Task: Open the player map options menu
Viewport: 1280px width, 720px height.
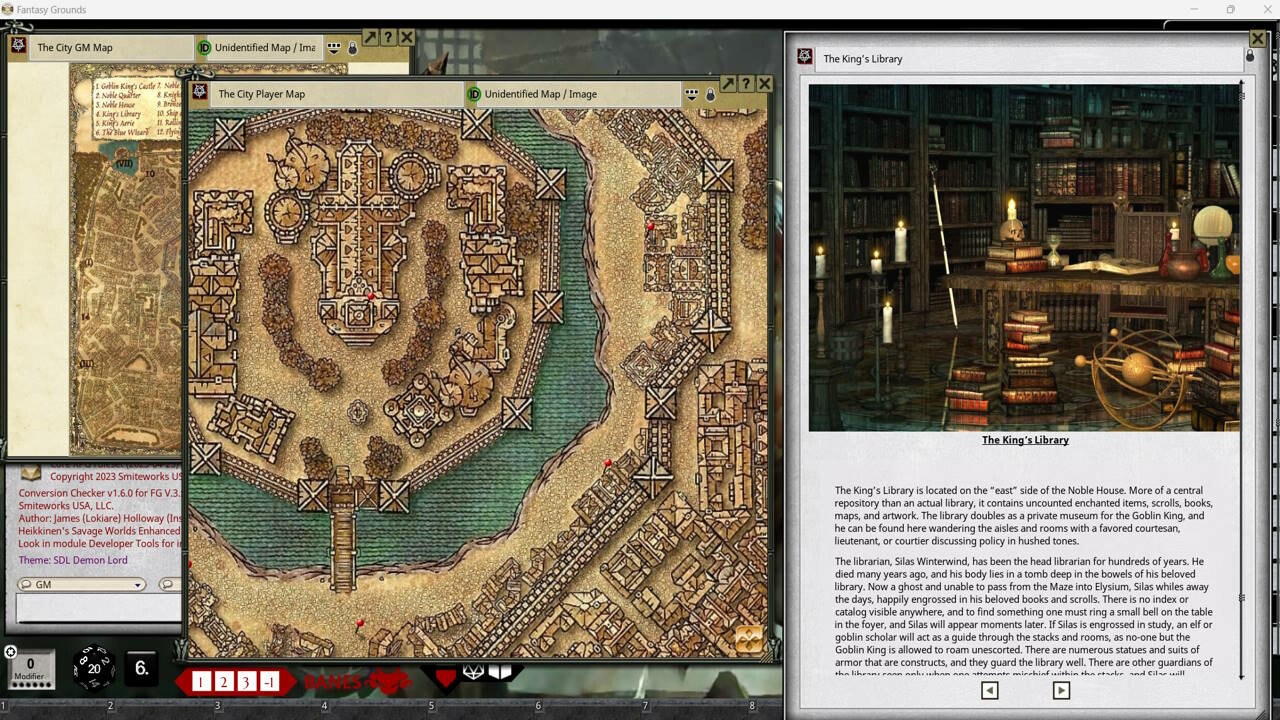Action: 691,93
